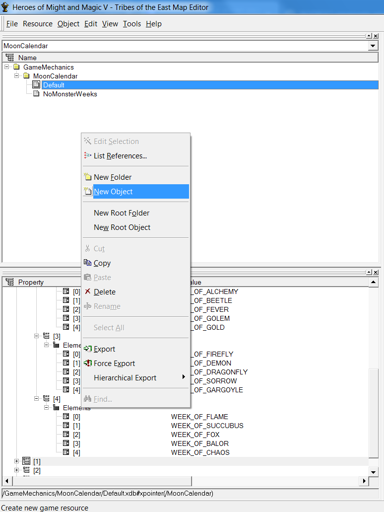Collapse the Elements node under [4]
The width and height of the screenshot is (384, 512).
point(46,407)
